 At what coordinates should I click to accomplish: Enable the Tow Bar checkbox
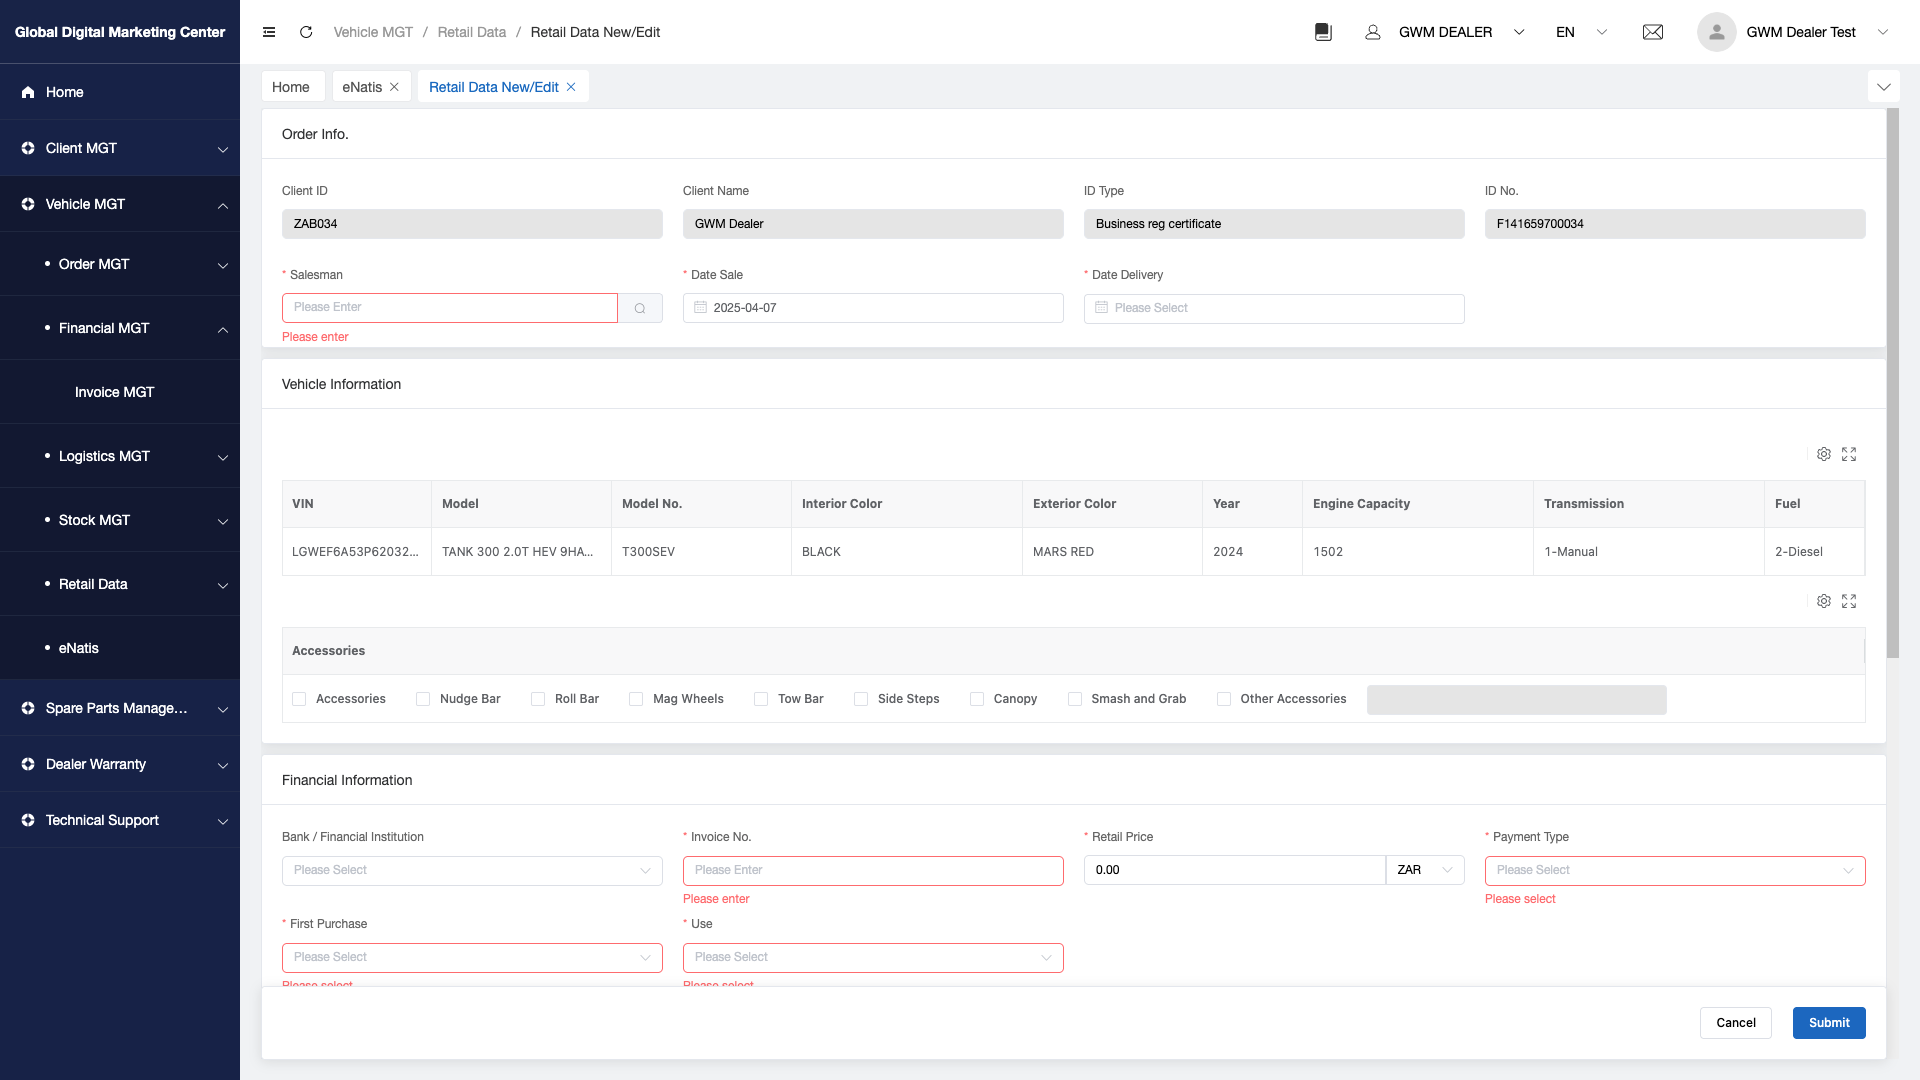pyautogui.click(x=761, y=699)
